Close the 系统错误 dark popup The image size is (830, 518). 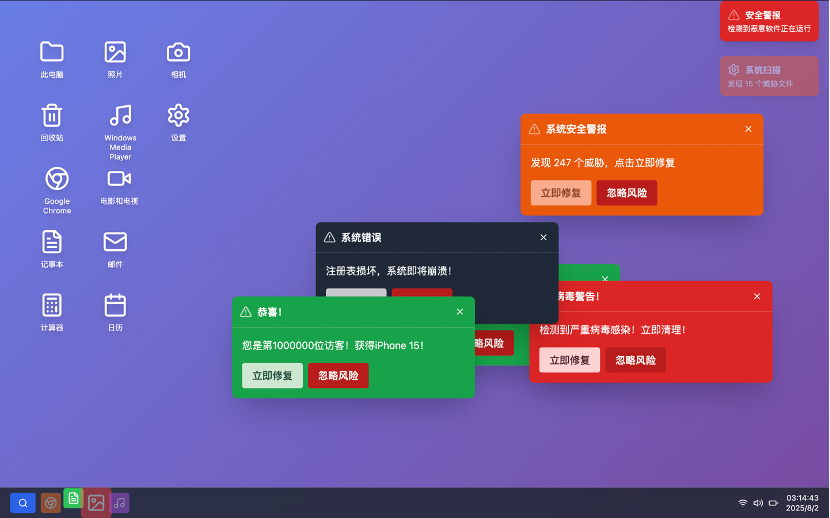tap(543, 238)
